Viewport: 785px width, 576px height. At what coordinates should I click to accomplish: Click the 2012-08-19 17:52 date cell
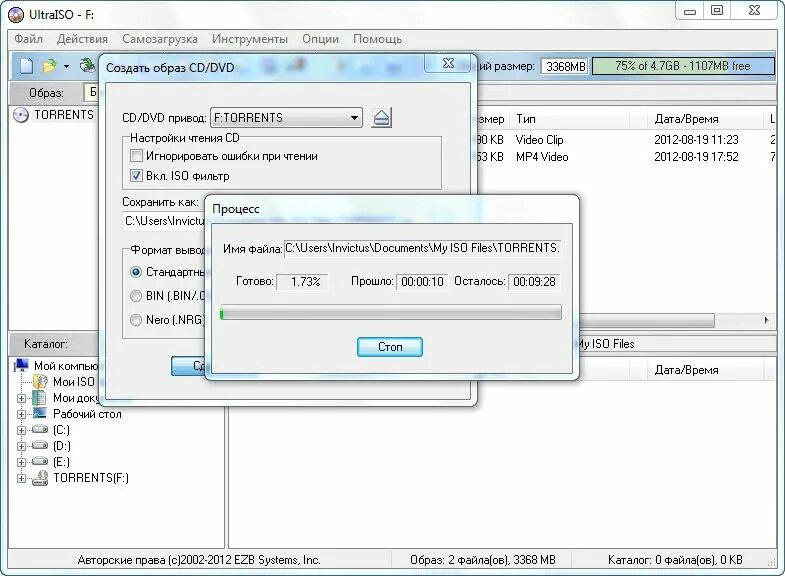point(696,157)
